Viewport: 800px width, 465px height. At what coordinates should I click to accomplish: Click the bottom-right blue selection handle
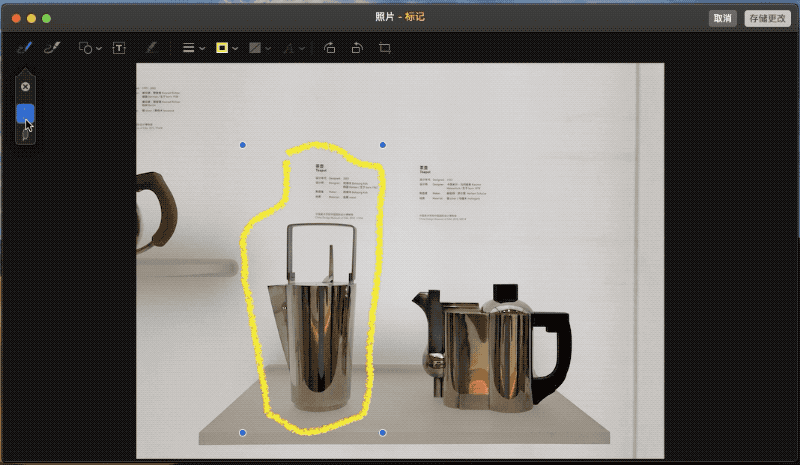(382, 433)
